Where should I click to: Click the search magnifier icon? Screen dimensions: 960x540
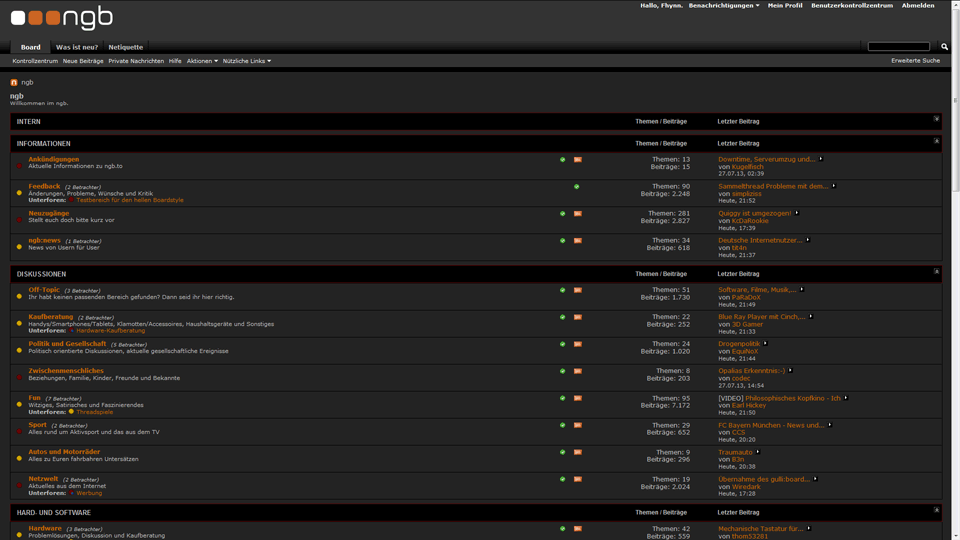pyautogui.click(x=944, y=47)
